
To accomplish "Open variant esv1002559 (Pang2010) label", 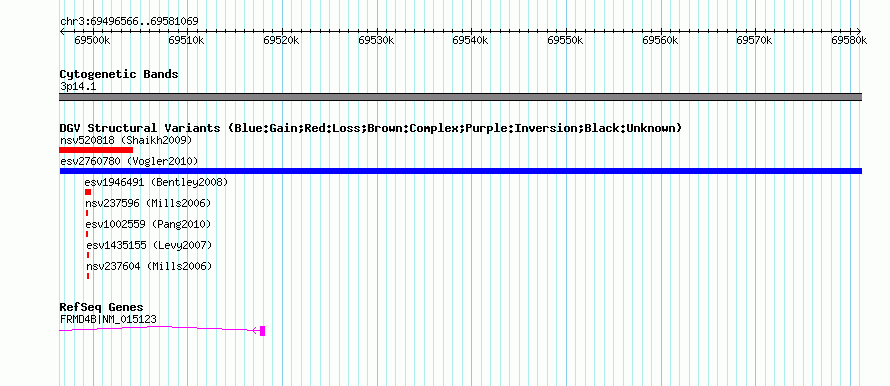I will coord(148,224).
